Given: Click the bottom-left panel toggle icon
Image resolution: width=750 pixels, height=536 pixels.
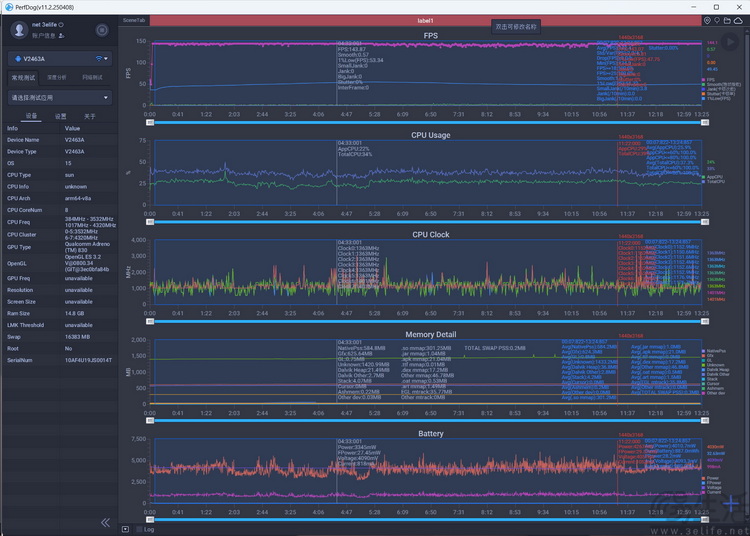Looking at the screenshot, I should point(125,529).
